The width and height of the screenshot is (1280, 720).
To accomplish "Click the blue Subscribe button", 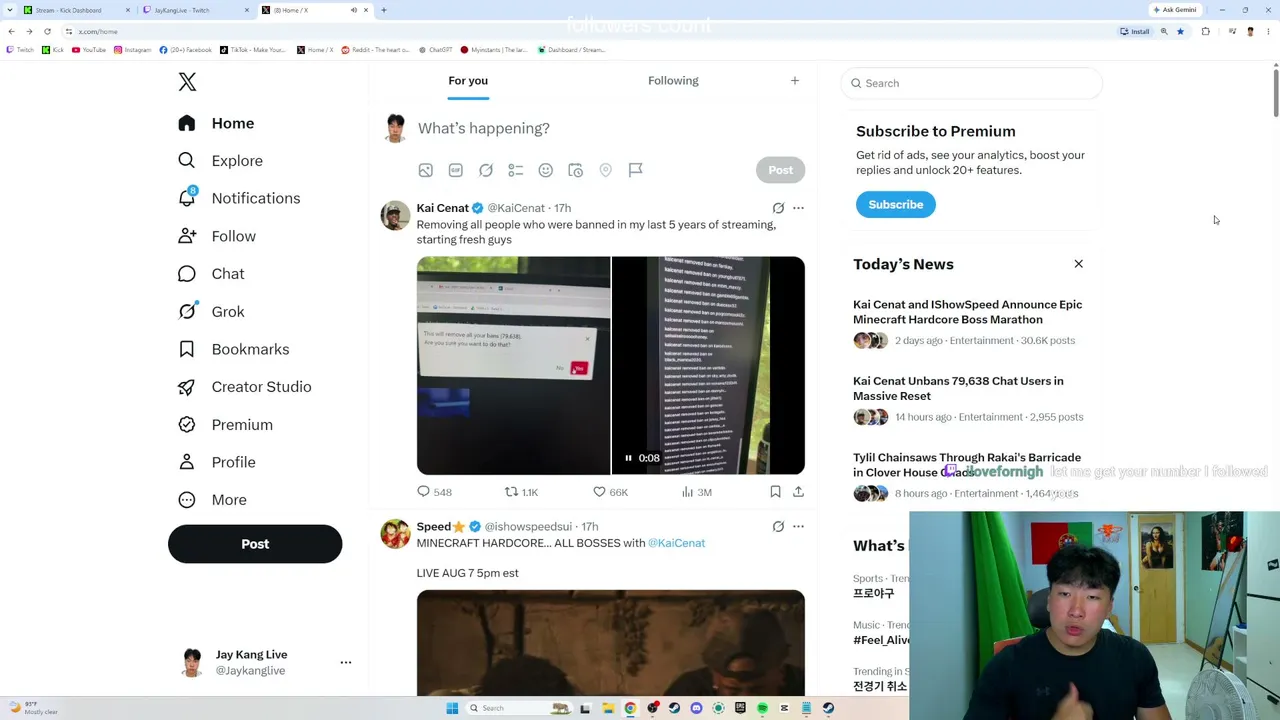I will point(896,204).
